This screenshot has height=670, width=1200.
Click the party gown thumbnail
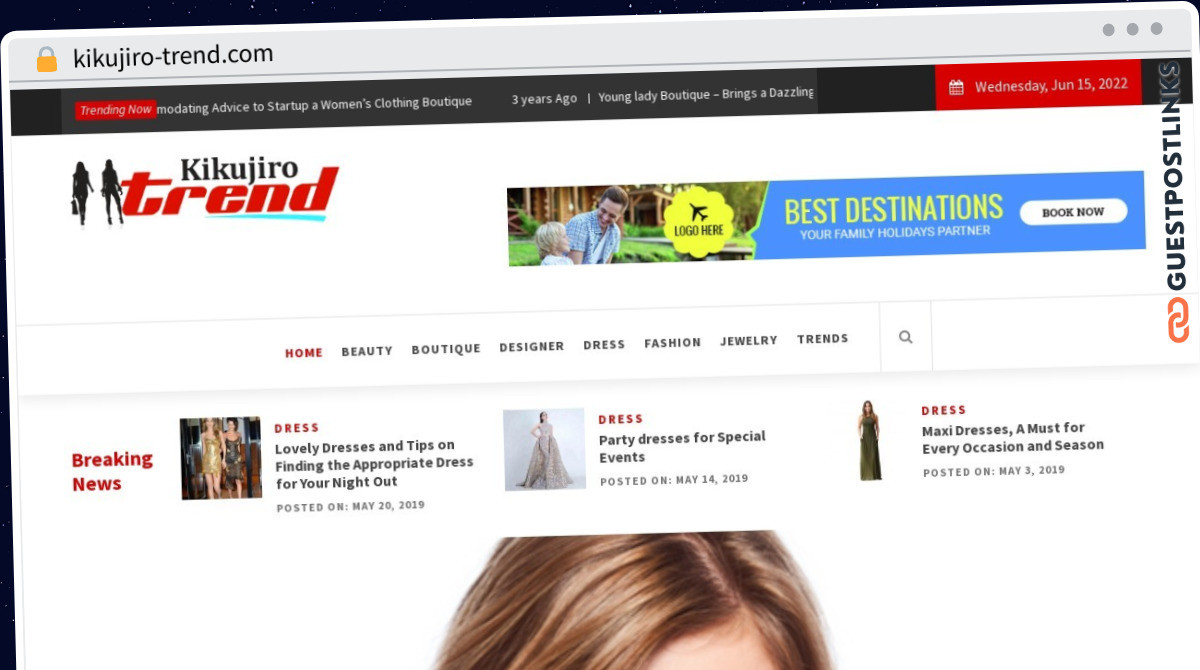(544, 449)
